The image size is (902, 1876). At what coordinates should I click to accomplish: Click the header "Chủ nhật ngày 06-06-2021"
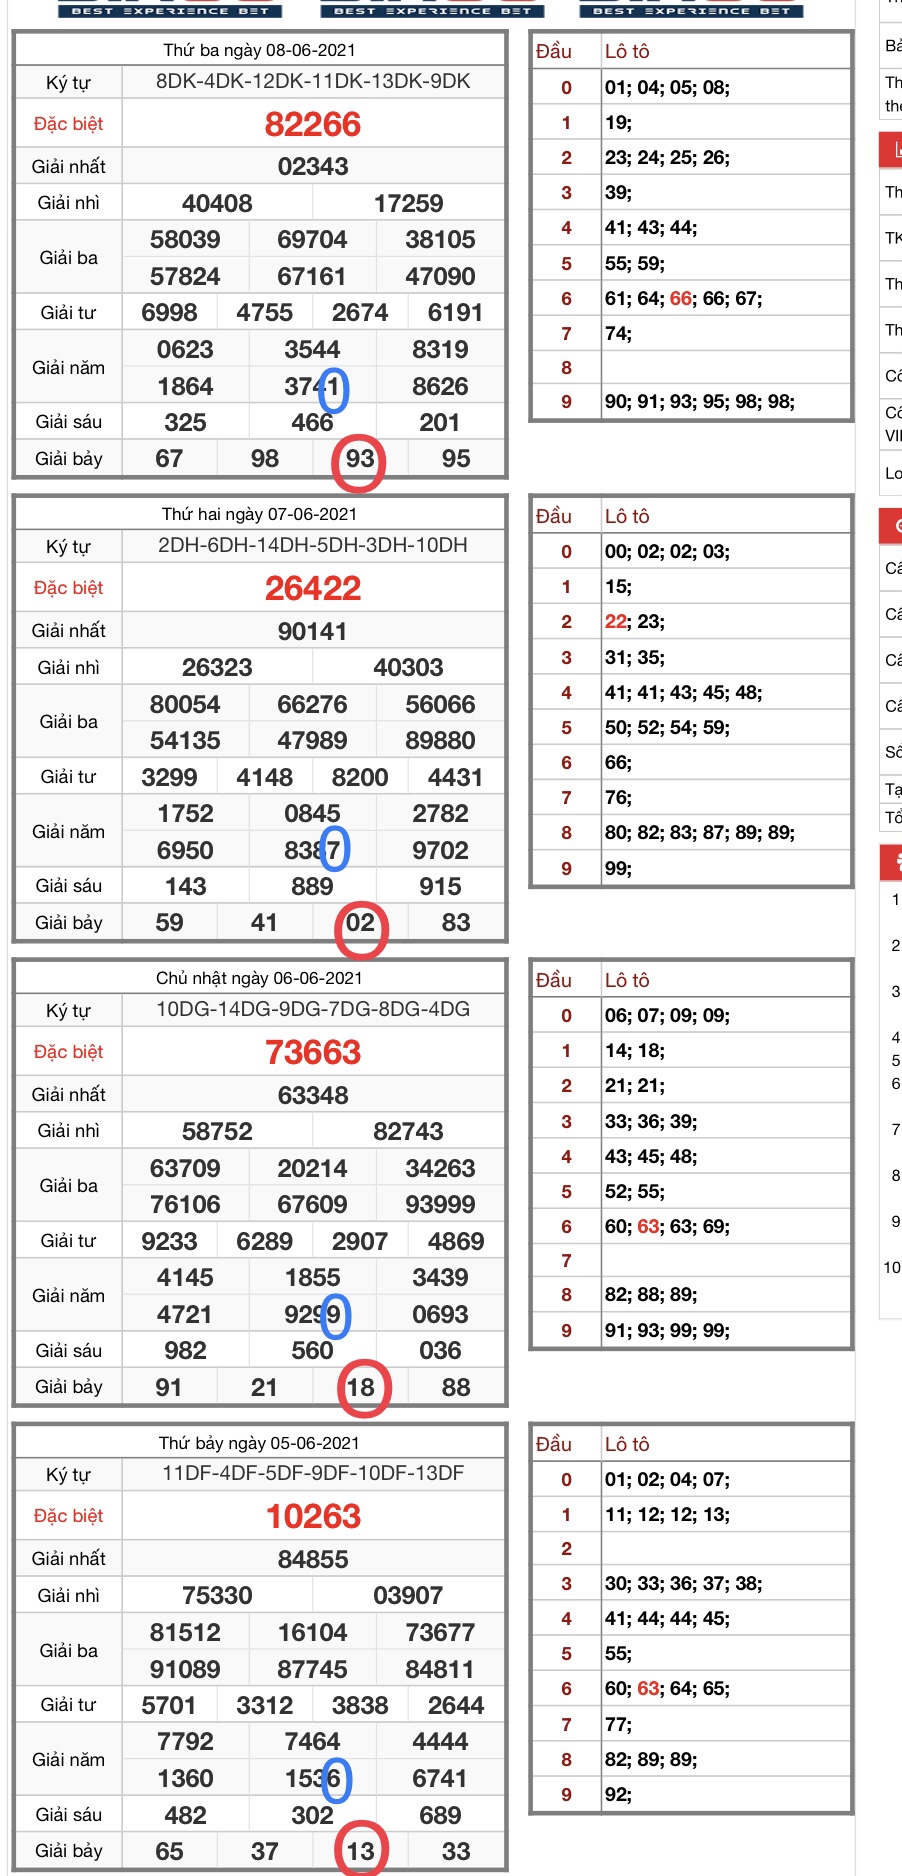coord(259,978)
